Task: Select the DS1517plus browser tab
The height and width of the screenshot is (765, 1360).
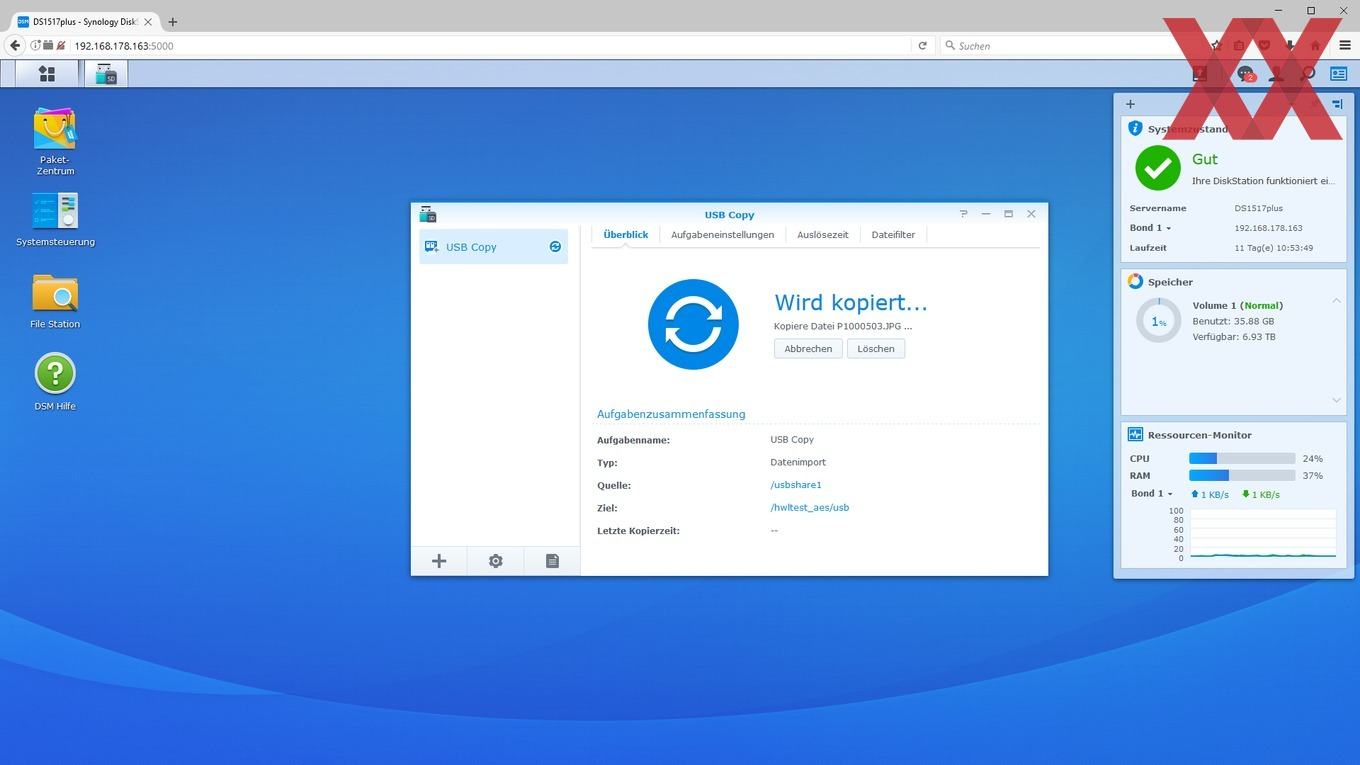Action: click(x=84, y=21)
